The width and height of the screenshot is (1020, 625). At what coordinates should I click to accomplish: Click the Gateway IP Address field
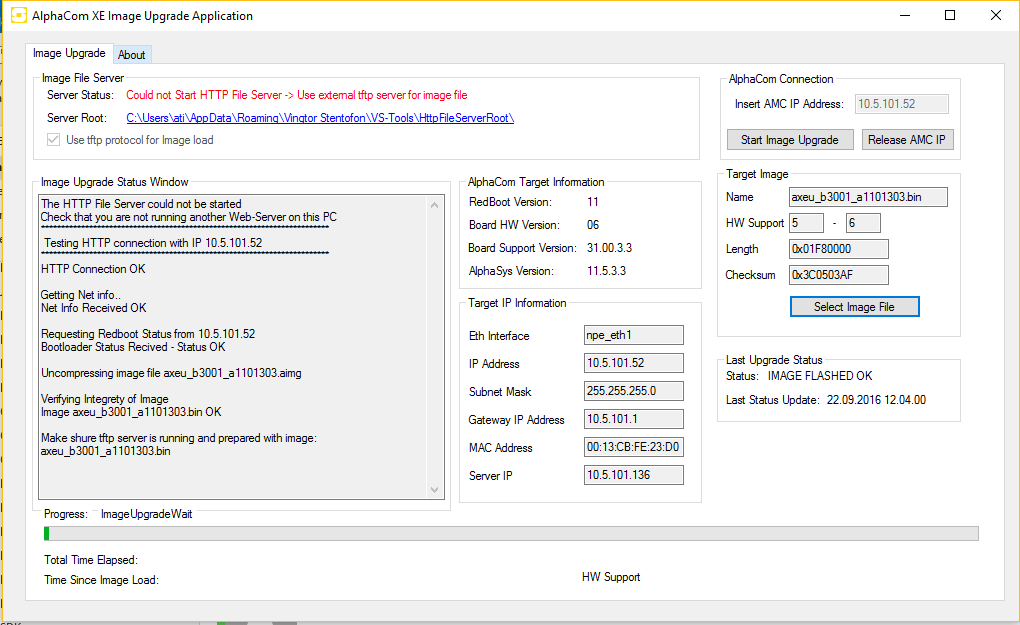click(634, 420)
